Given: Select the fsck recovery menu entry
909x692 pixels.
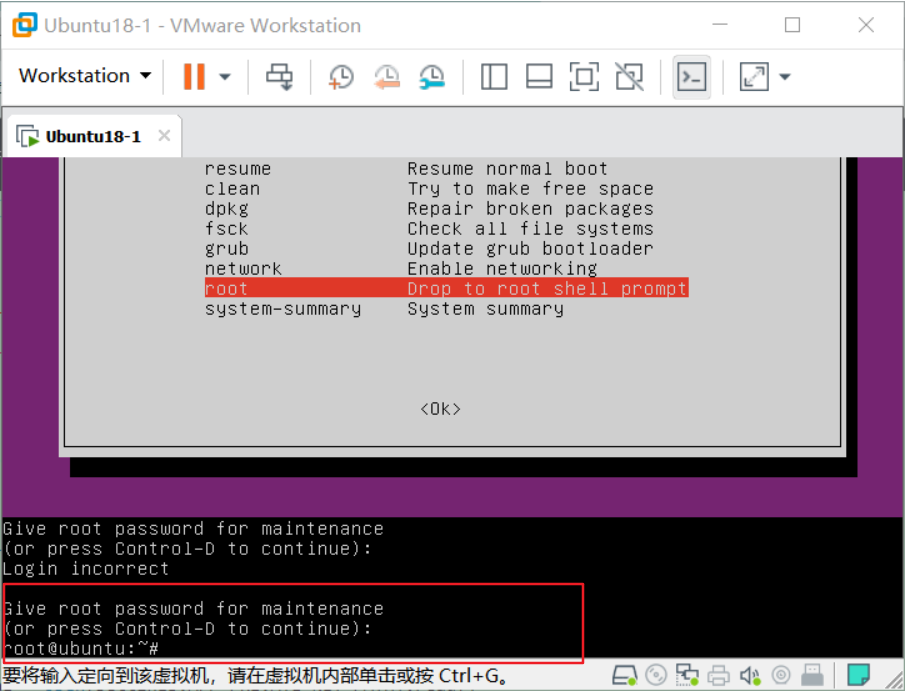Looking at the screenshot, I should pyautogui.click(x=226, y=229).
